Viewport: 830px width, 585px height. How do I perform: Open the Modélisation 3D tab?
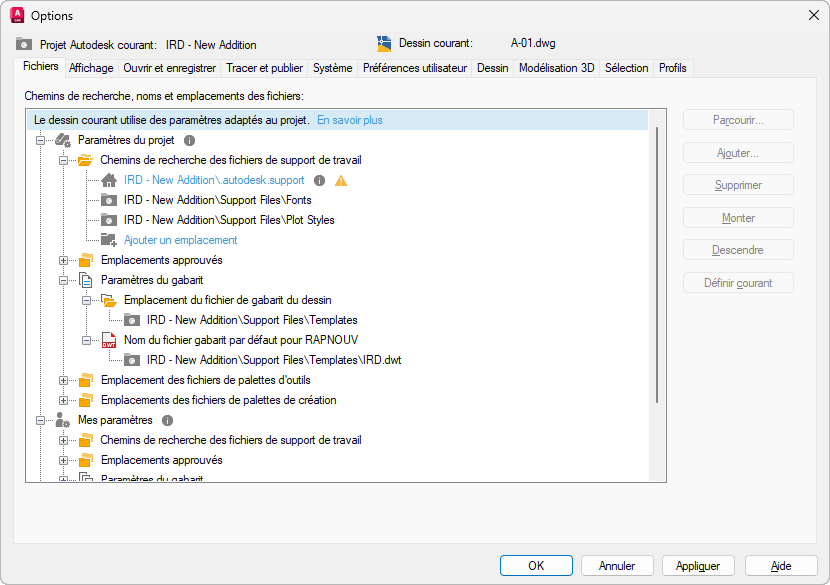click(x=556, y=68)
